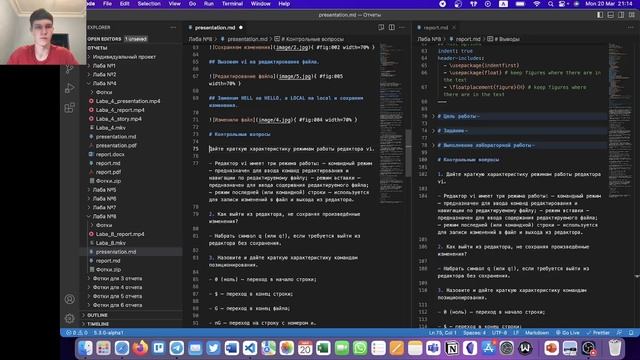The height and width of the screenshot is (360, 640).
Task: Unfold the Цель работы heading in report.md
Action: 433,116
